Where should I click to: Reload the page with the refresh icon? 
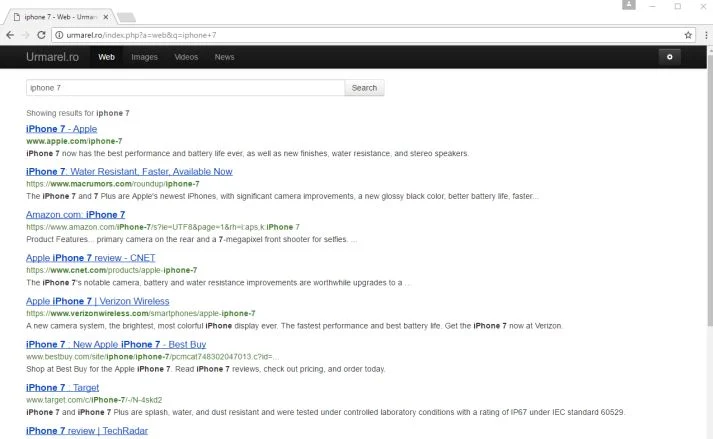click(41, 35)
